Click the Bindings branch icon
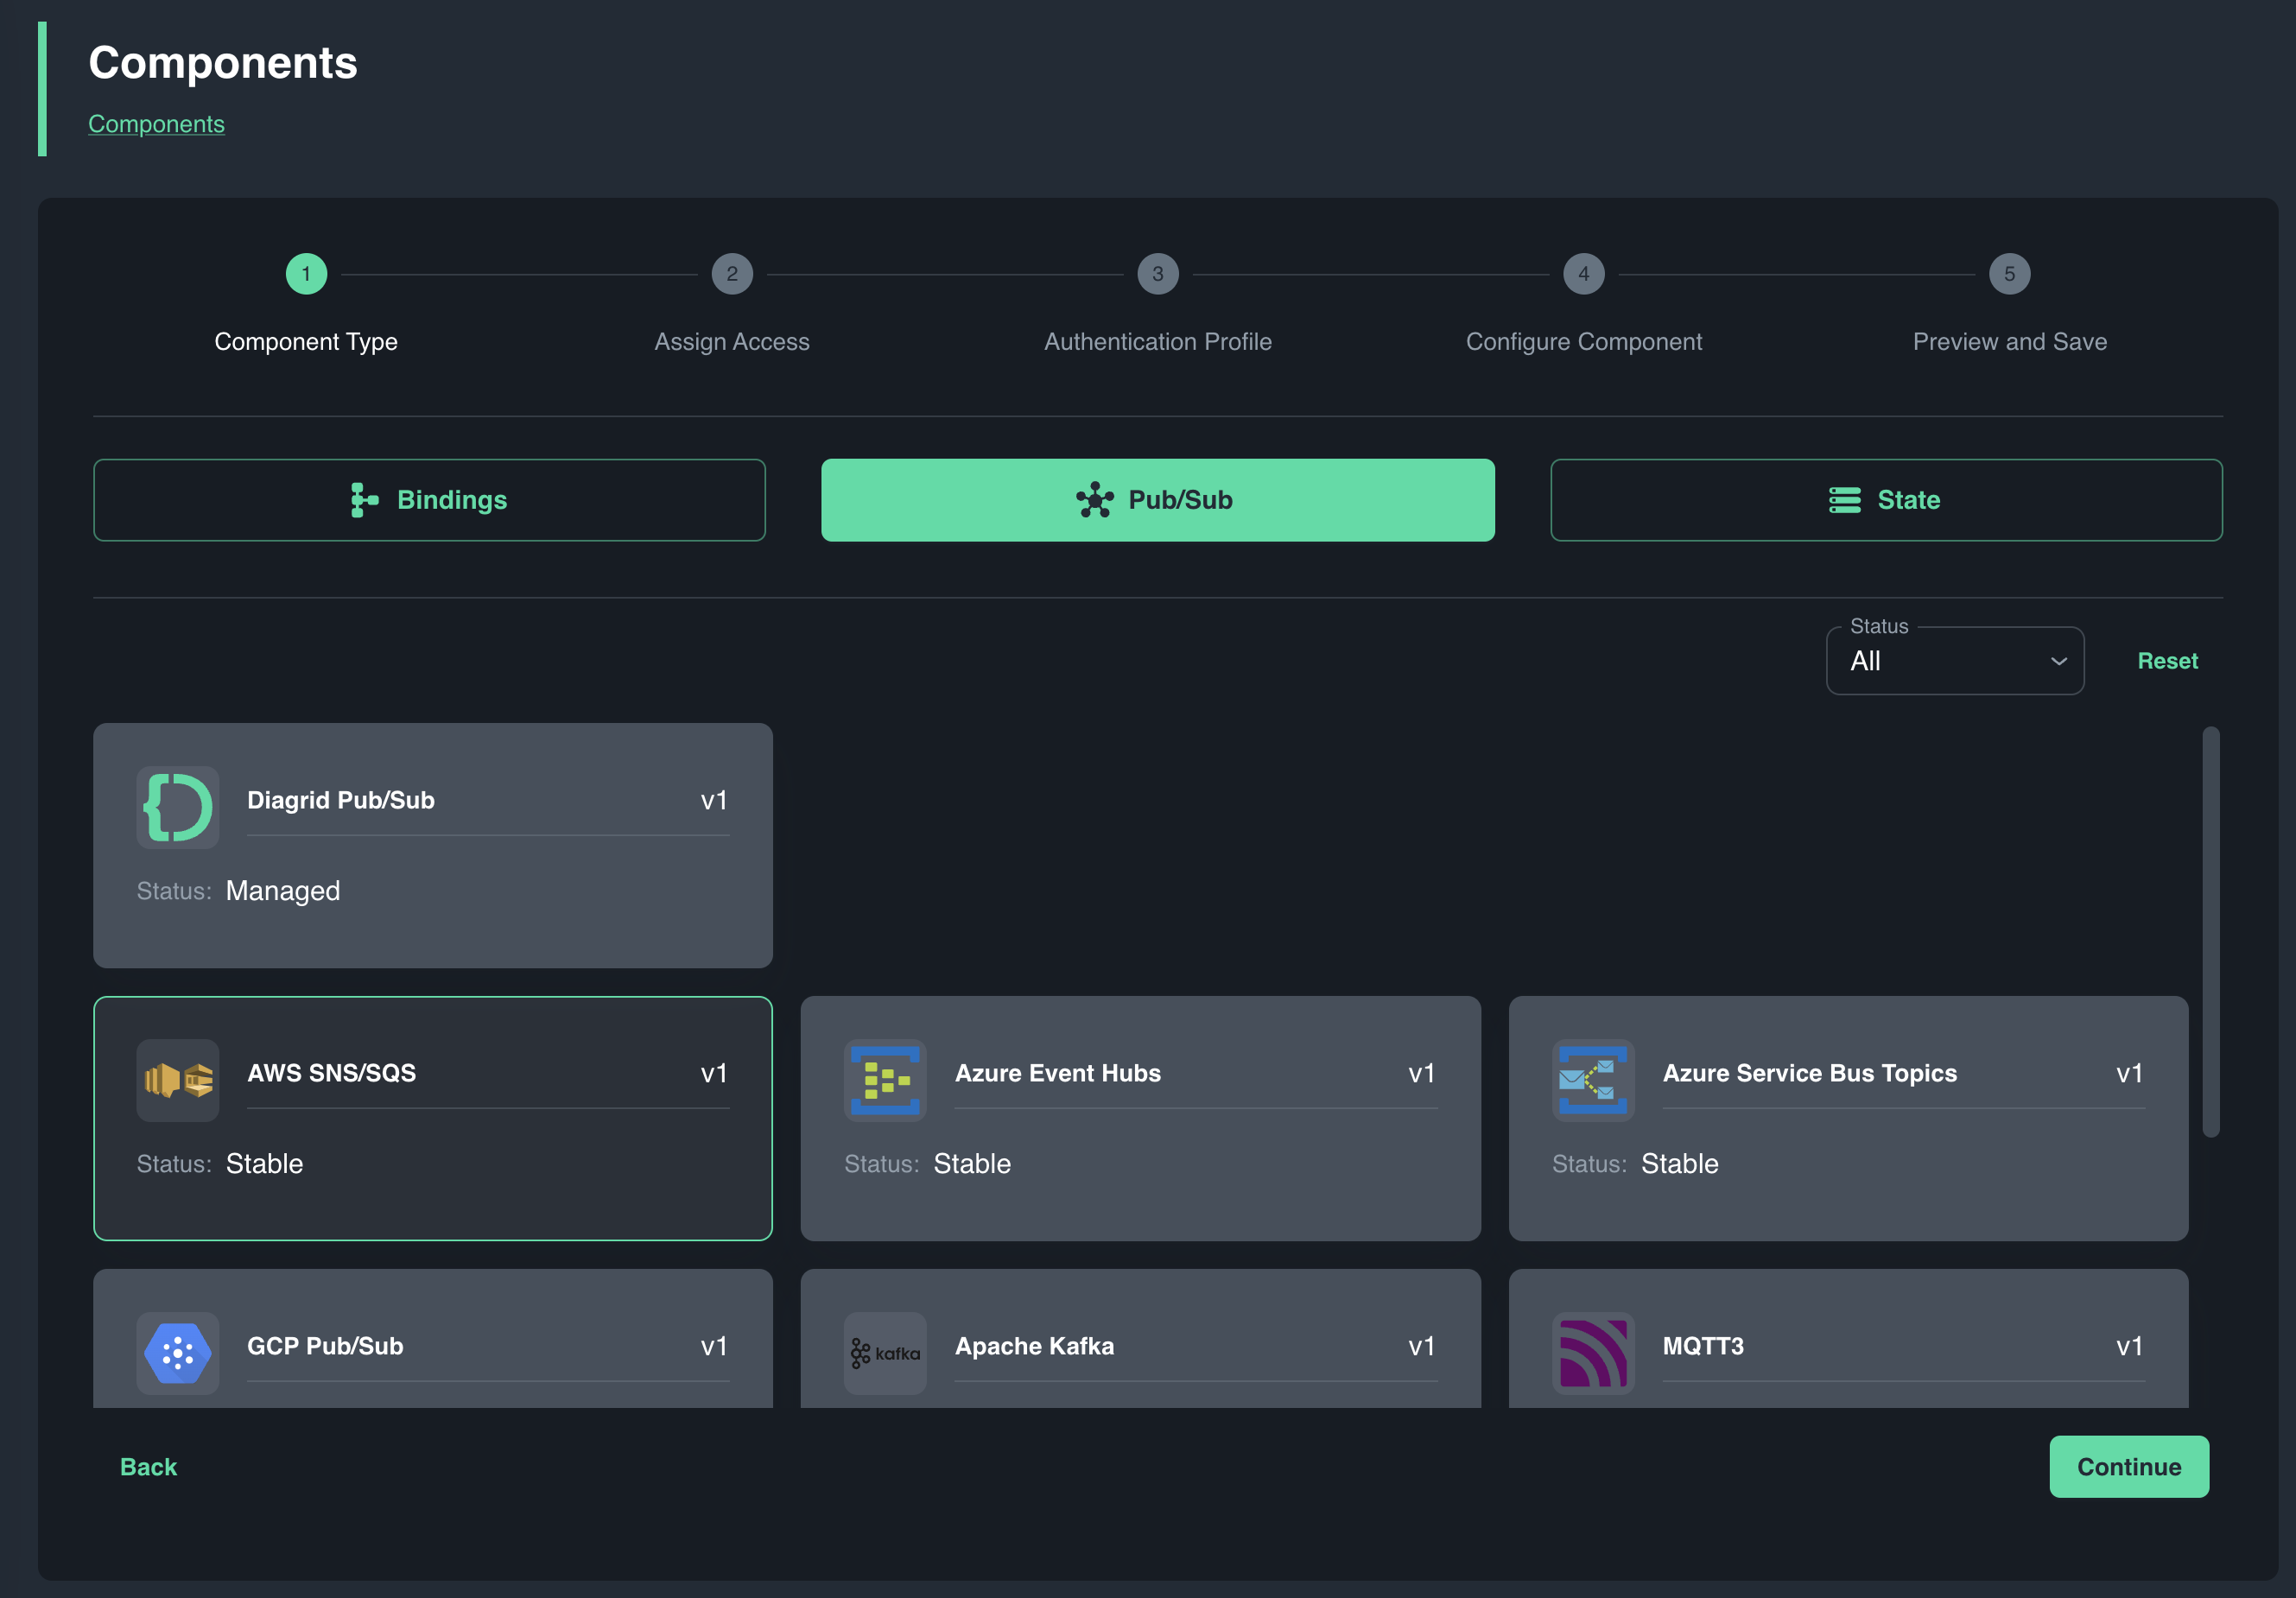Image resolution: width=2296 pixels, height=1598 pixels. click(x=364, y=500)
